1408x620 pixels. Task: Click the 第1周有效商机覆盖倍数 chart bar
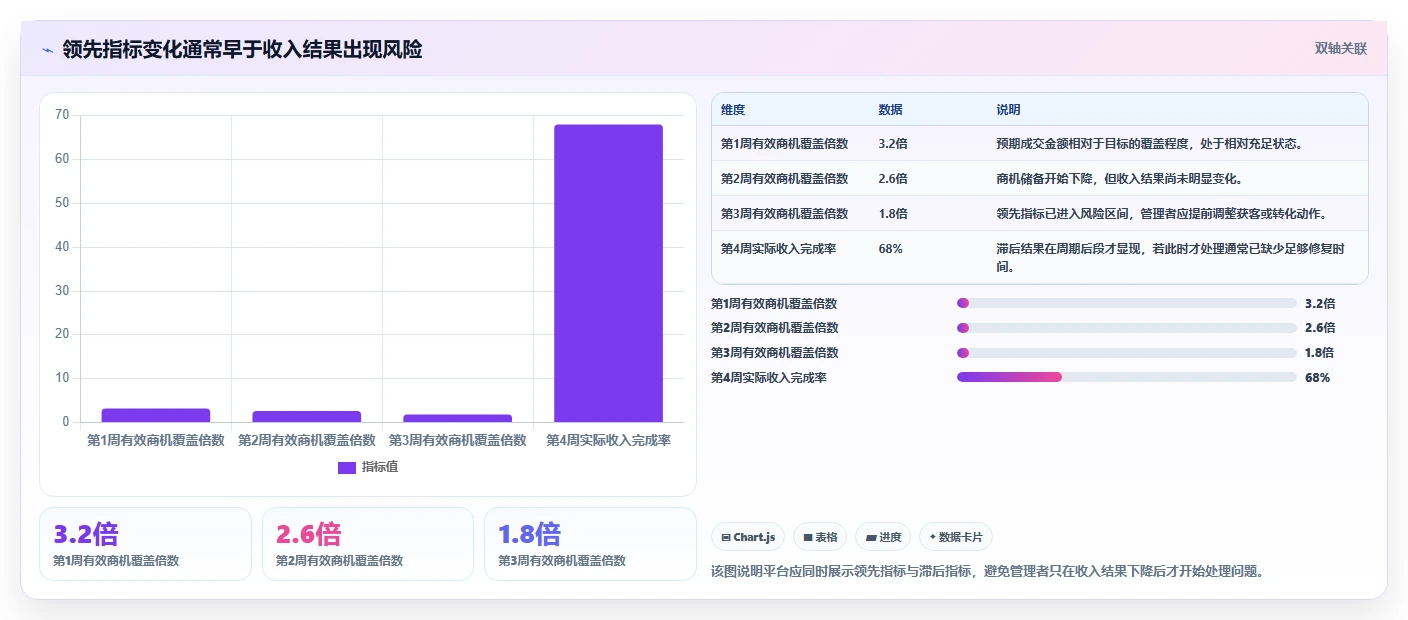(156, 415)
